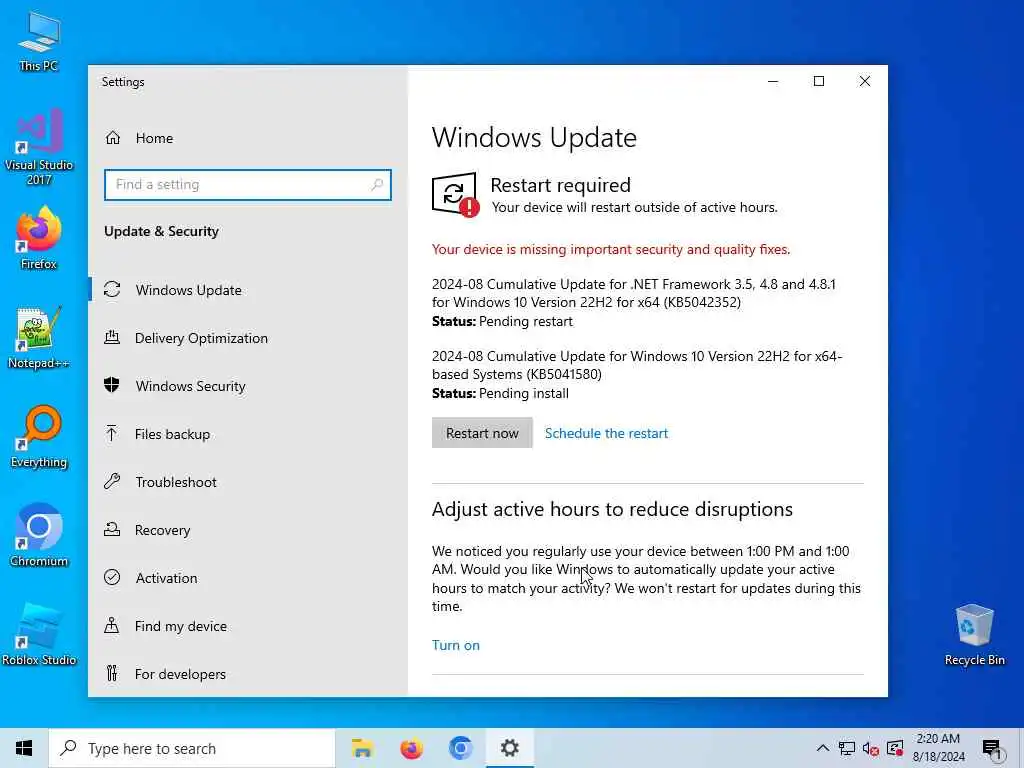Click the Recovery icon in the sidebar
1024x768 pixels.
pyautogui.click(x=112, y=529)
